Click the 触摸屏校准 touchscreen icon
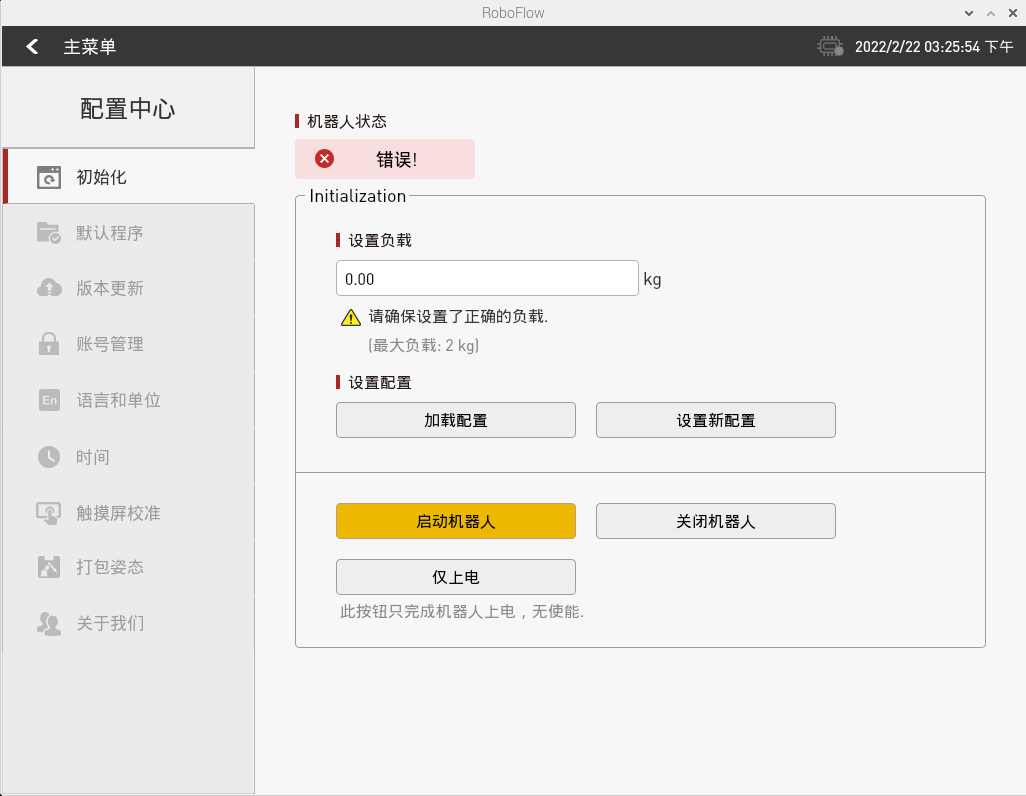 click(x=49, y=513)
